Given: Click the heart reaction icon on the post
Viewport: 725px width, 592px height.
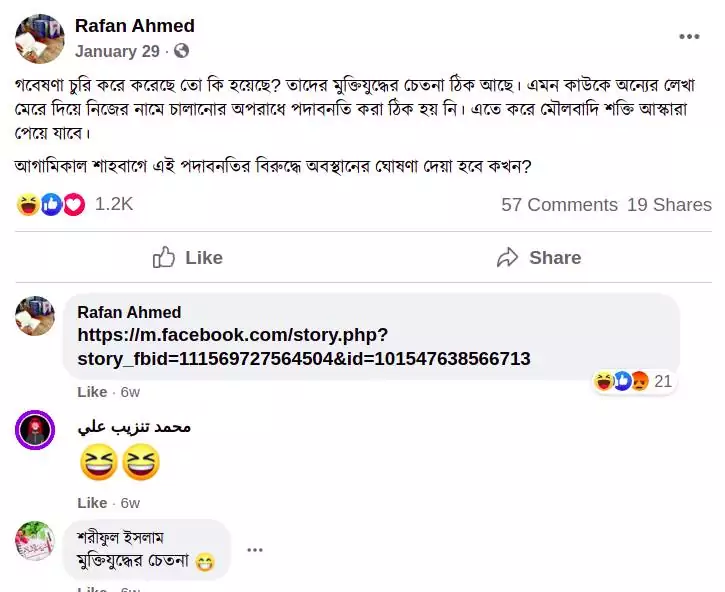Looking at the screenshot, I should tap(74, 205).
